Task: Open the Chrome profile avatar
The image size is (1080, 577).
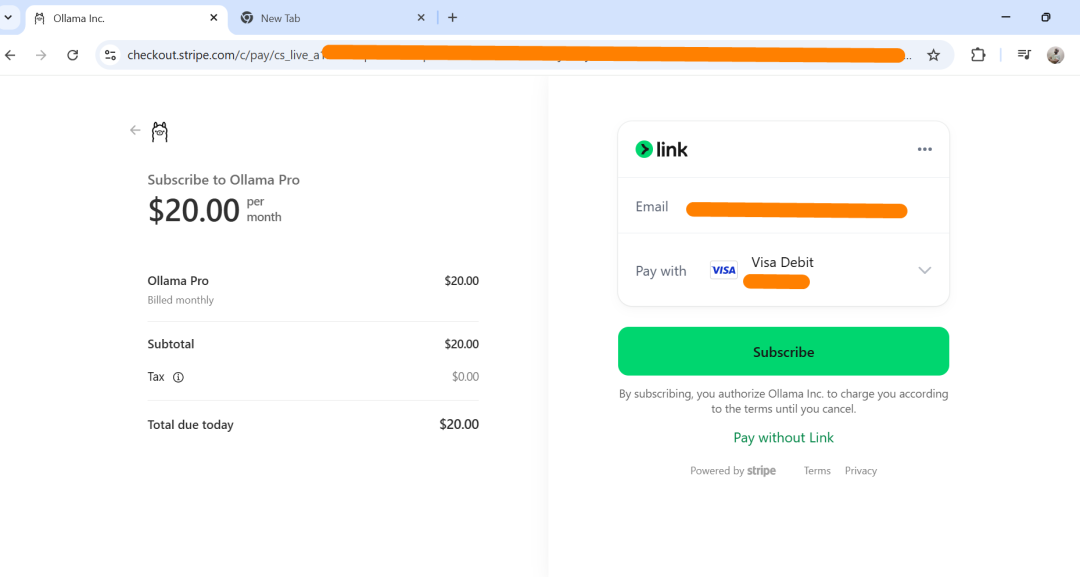Action: 1055,55
